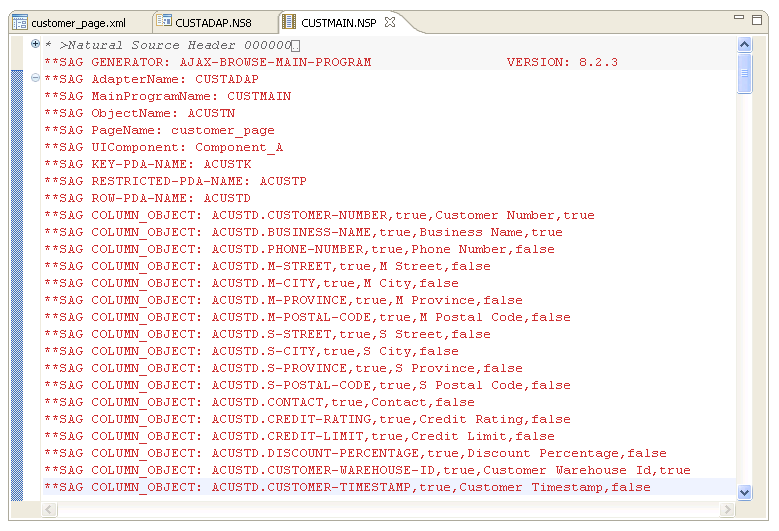The width and height of the screenshot is (779, 531).
Task: Click the PageName customer_page line
Action: click(159, 130)
